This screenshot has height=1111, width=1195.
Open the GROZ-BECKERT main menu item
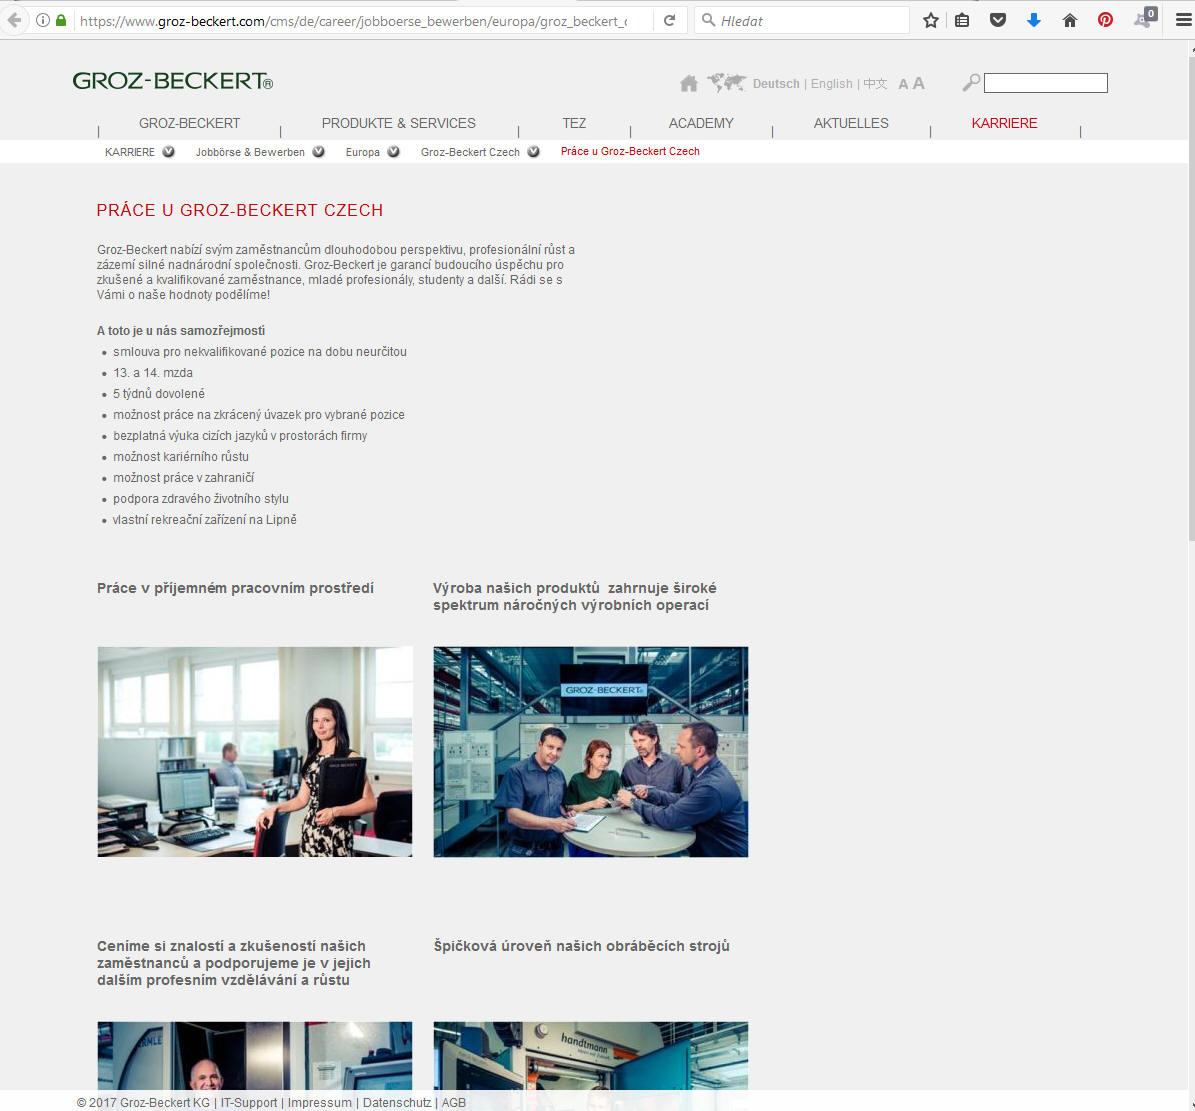click(x=189, y=123)
